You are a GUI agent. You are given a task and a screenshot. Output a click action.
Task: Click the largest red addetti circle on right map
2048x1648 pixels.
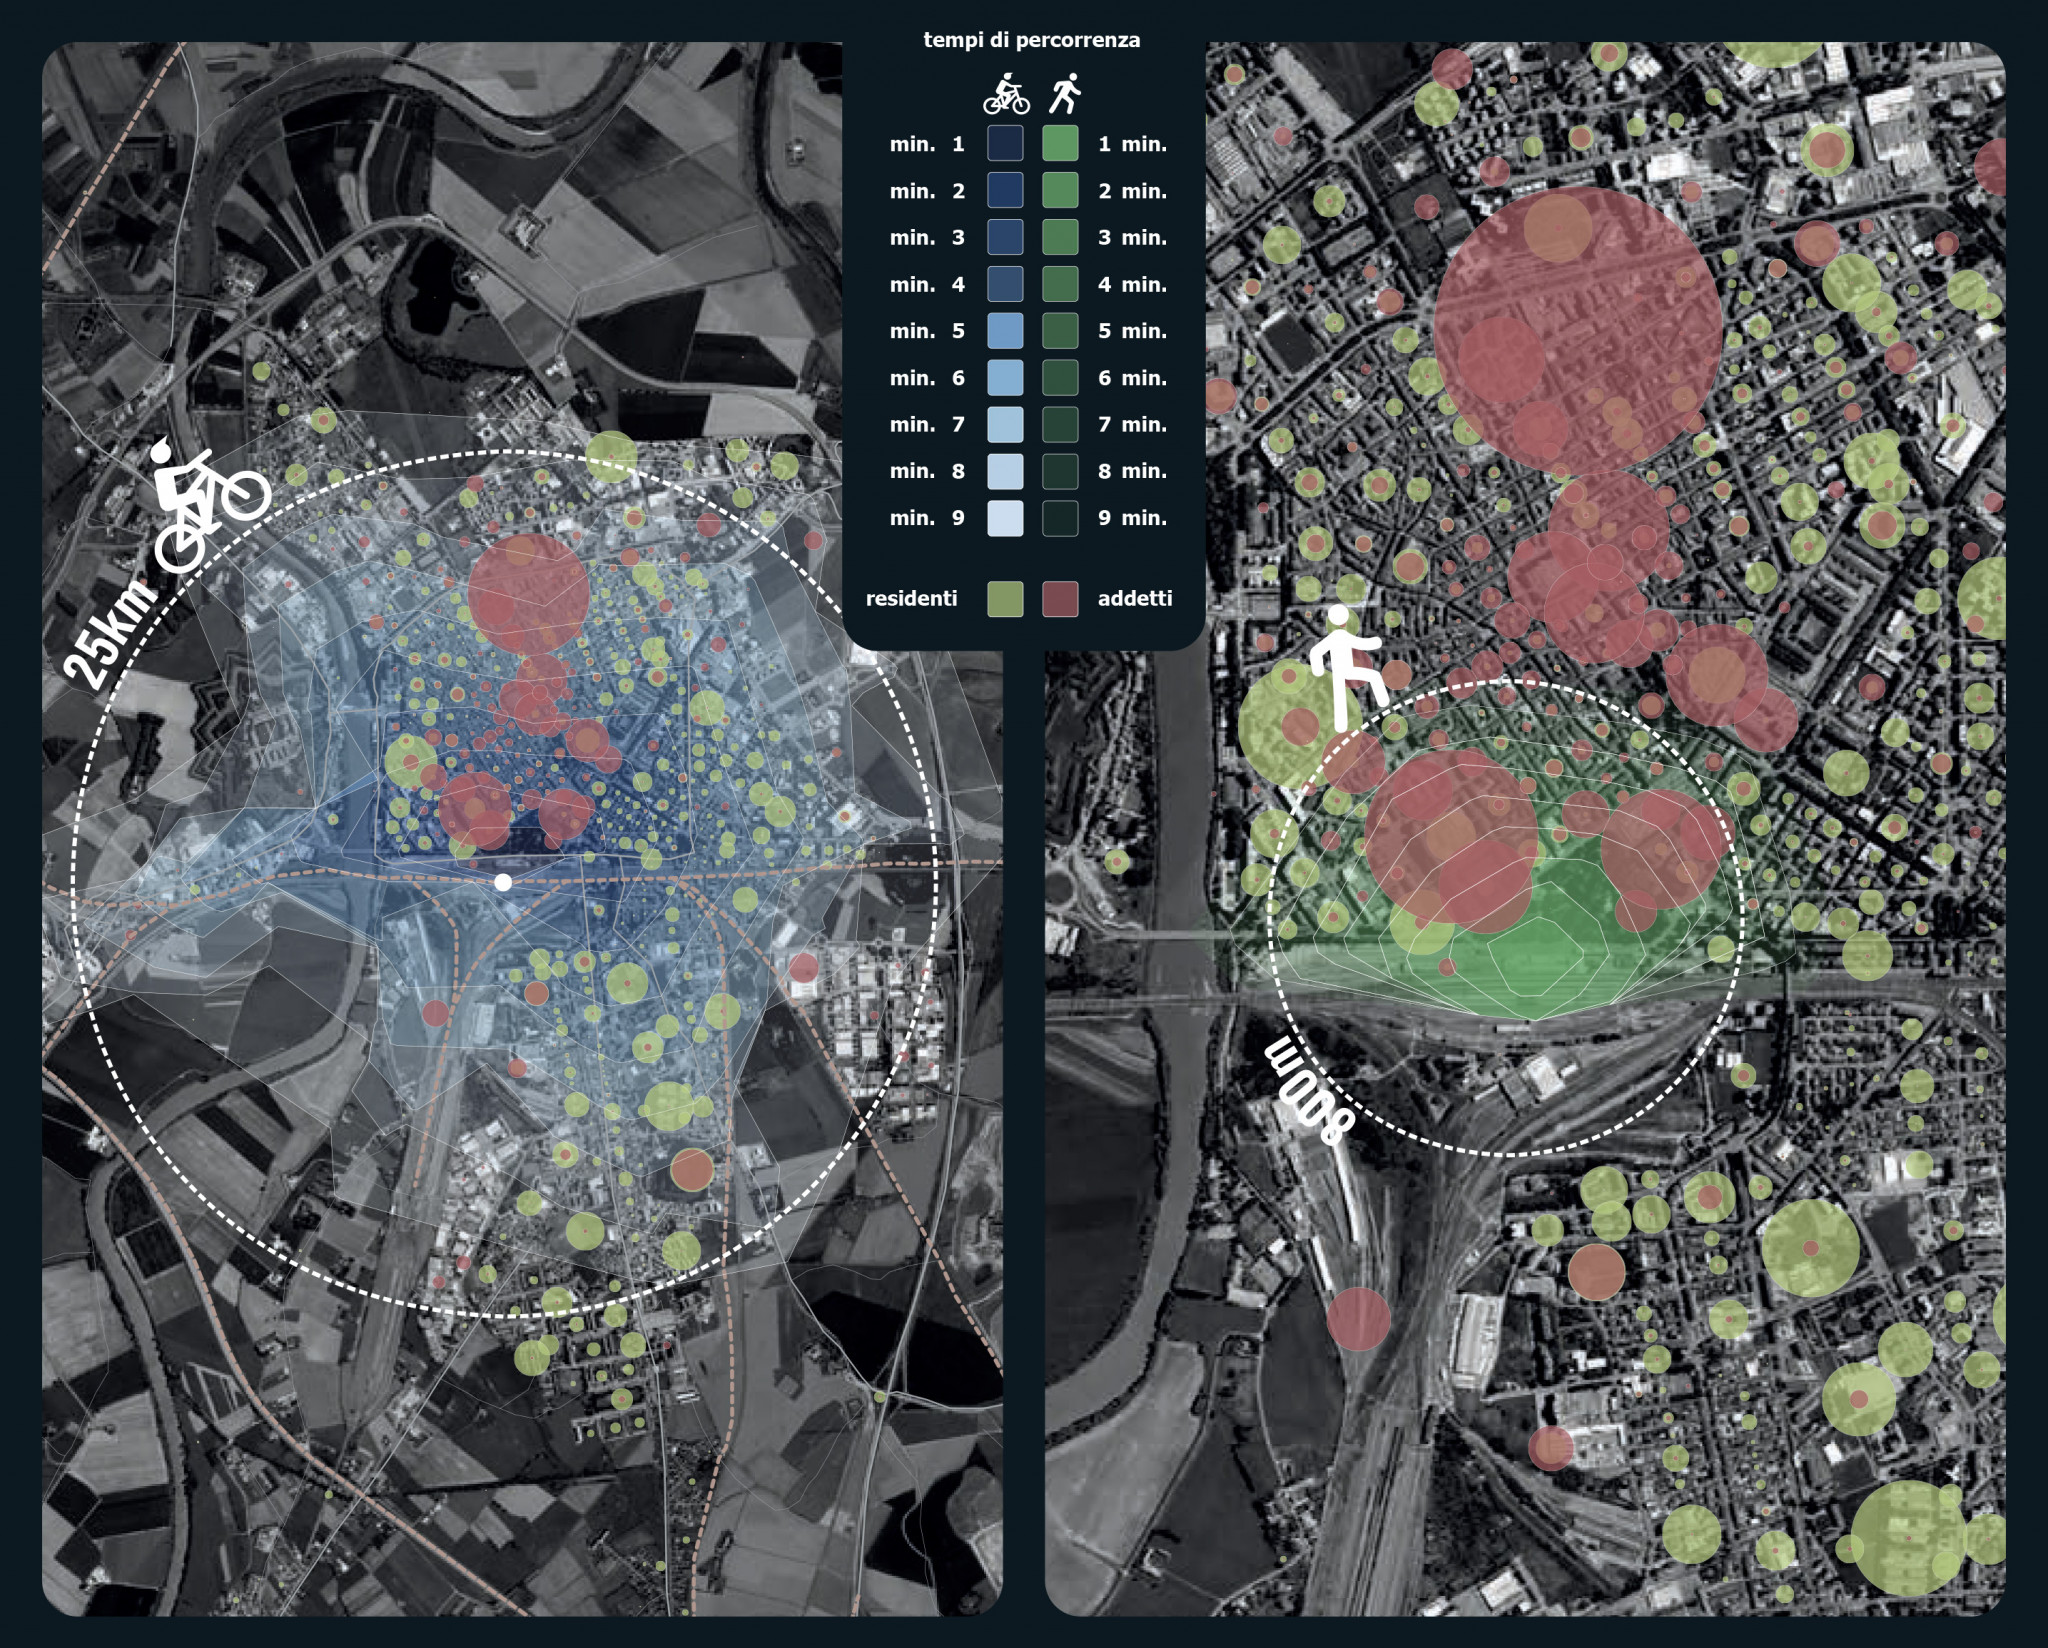[x=1578, y=330]
